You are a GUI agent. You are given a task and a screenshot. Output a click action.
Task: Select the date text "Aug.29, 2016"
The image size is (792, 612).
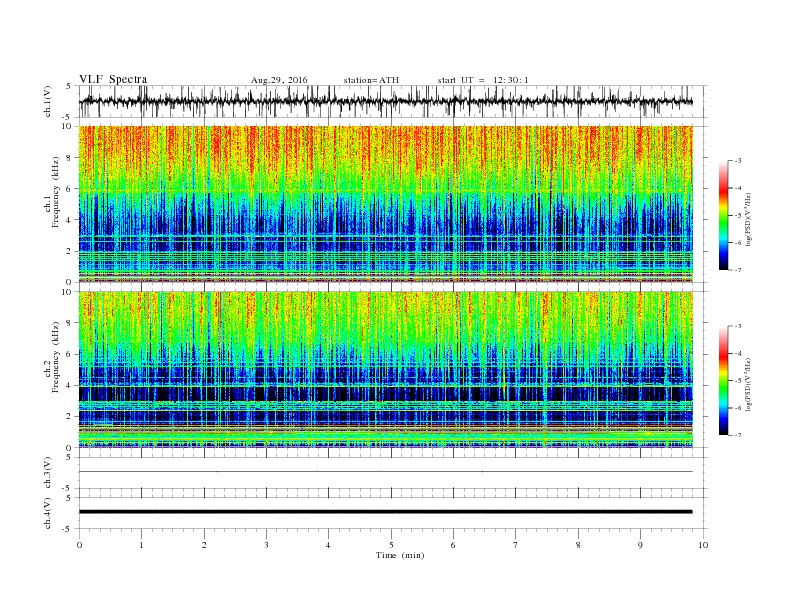(279, 80)
